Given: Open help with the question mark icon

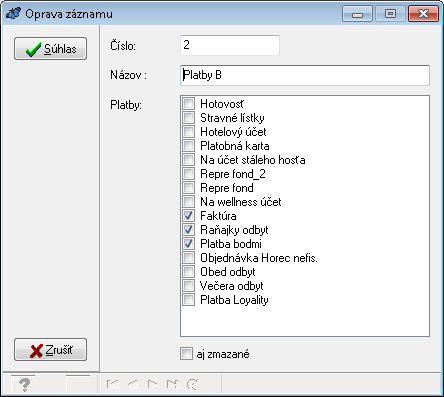Looking at the screenshot, I should point(24,385).
